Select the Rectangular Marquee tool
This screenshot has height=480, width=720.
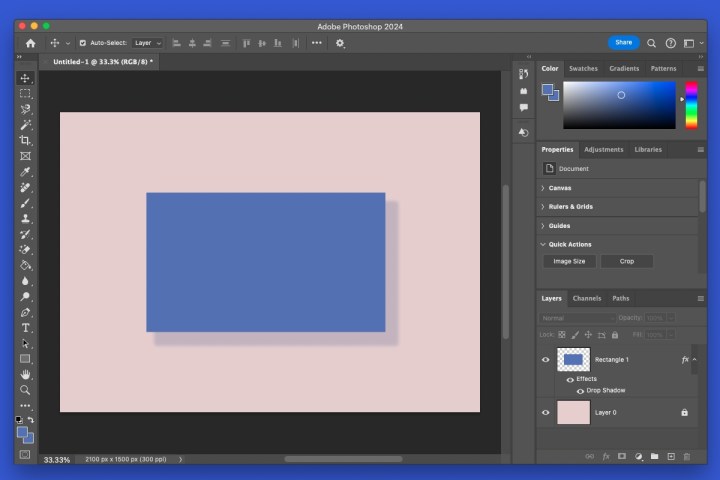click(26, 94)
